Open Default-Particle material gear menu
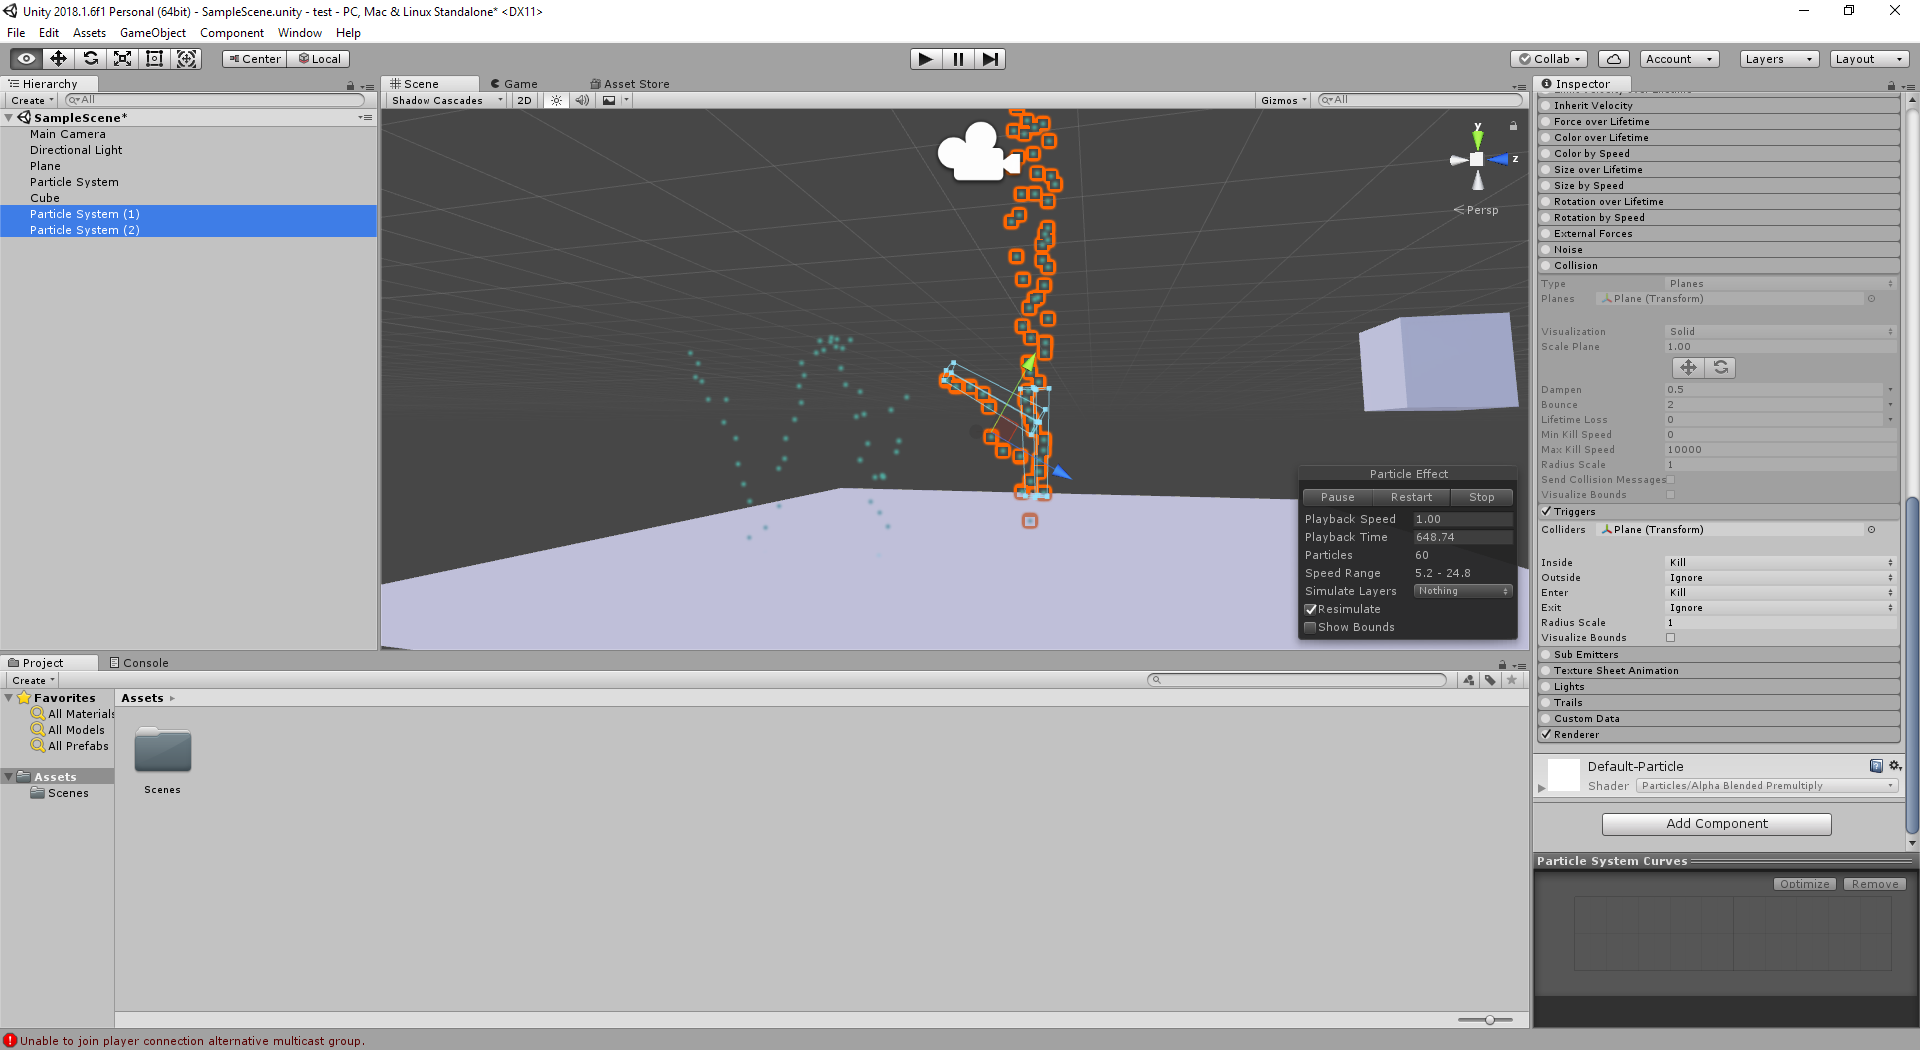 (1894, 766)
